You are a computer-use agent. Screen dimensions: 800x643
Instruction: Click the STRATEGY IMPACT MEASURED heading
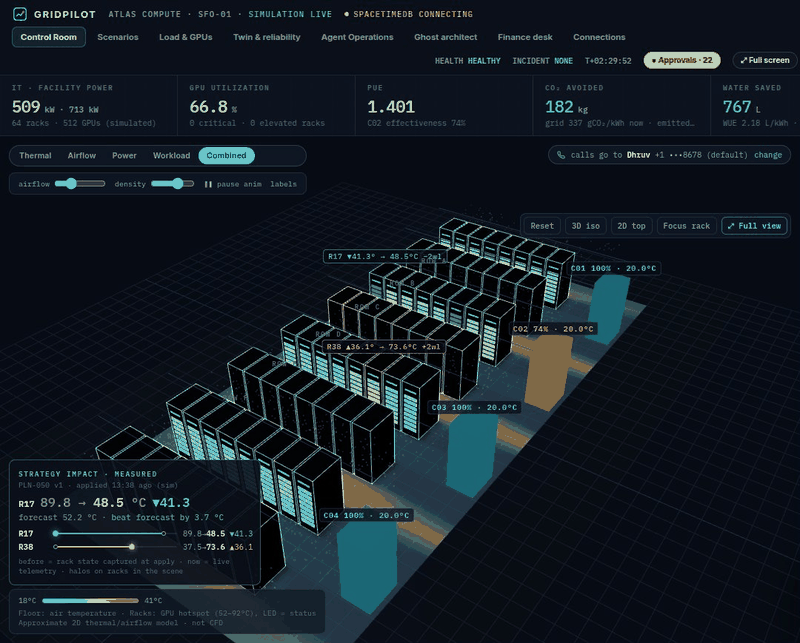point(88,474)
